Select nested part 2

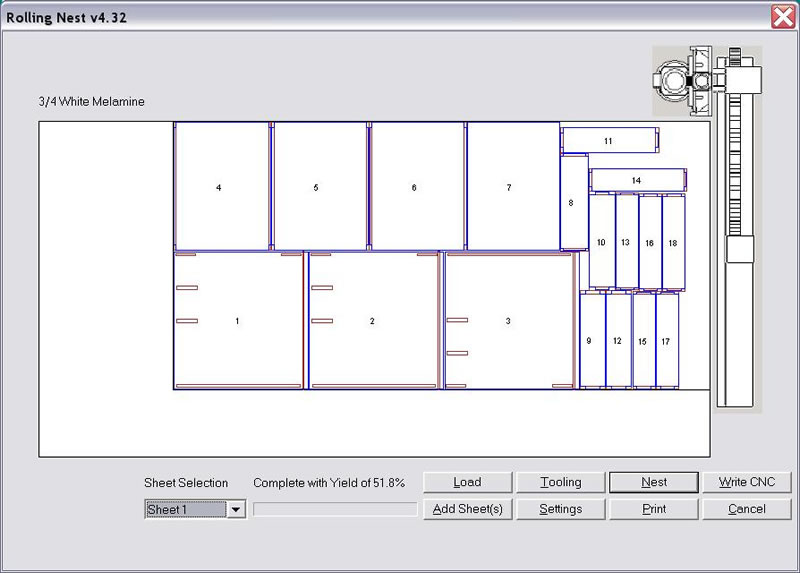[374, 320]
